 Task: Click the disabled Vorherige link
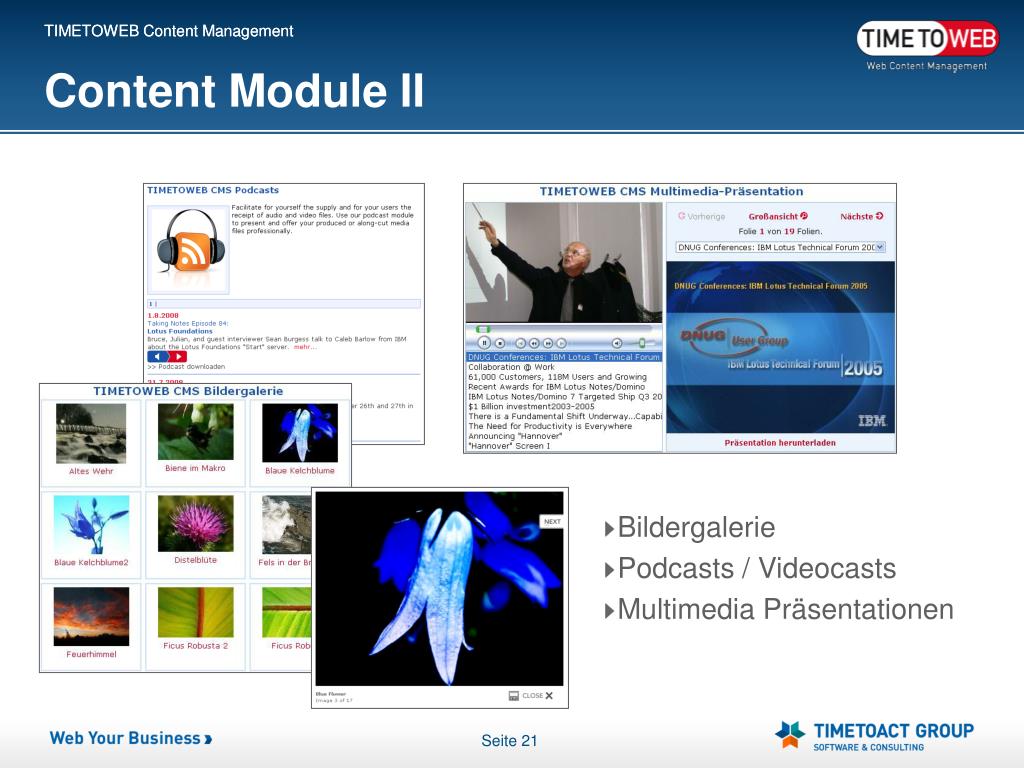(701, 216)
